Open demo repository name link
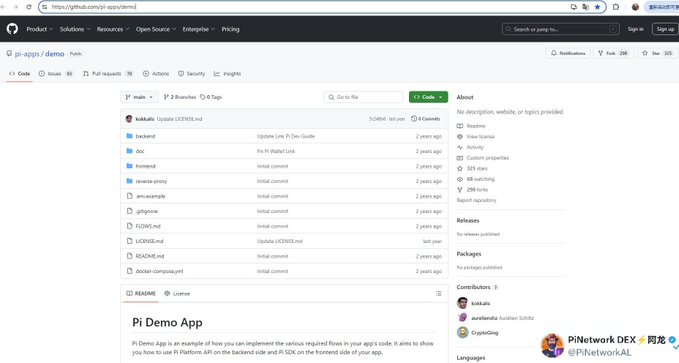The height and width of the screenshot is (363, 679). coord(55,54)
